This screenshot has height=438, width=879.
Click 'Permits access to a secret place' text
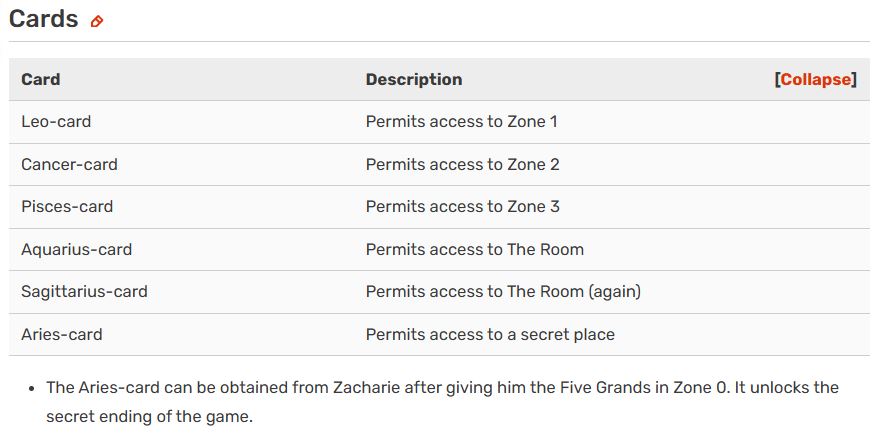point(490,334)
